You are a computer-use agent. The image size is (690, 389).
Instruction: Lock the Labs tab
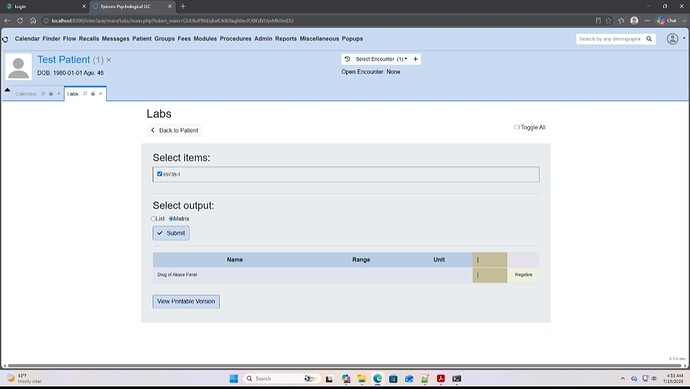click(x=93, y=94)
